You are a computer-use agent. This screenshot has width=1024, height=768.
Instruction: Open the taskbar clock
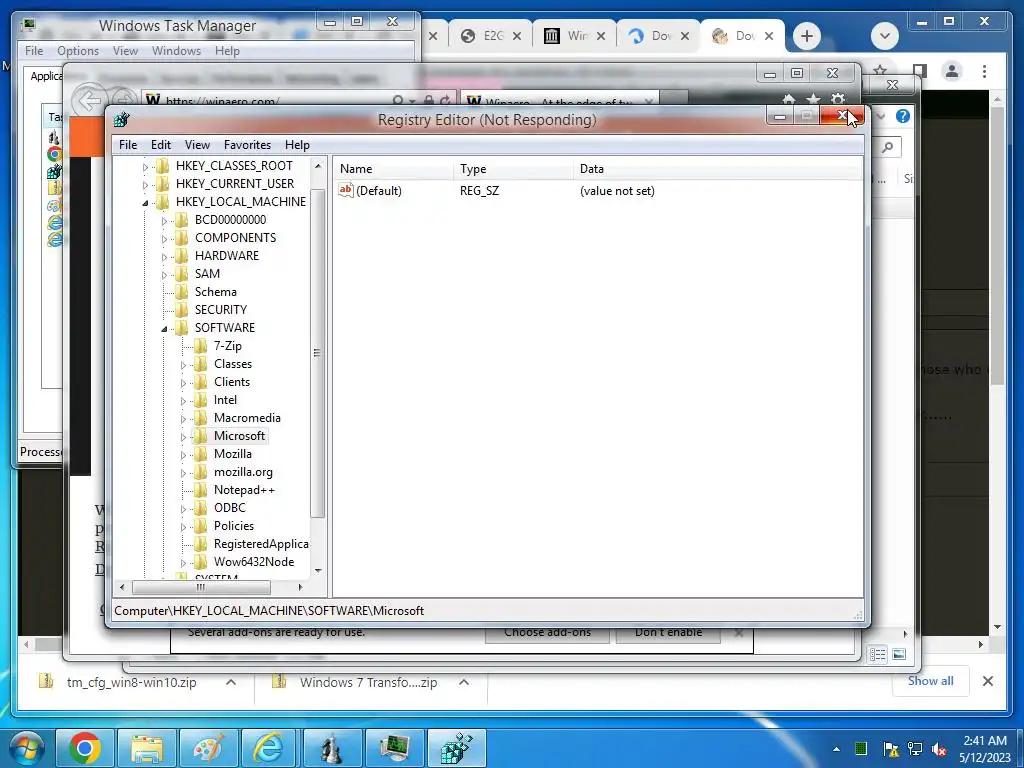point(985,749)
